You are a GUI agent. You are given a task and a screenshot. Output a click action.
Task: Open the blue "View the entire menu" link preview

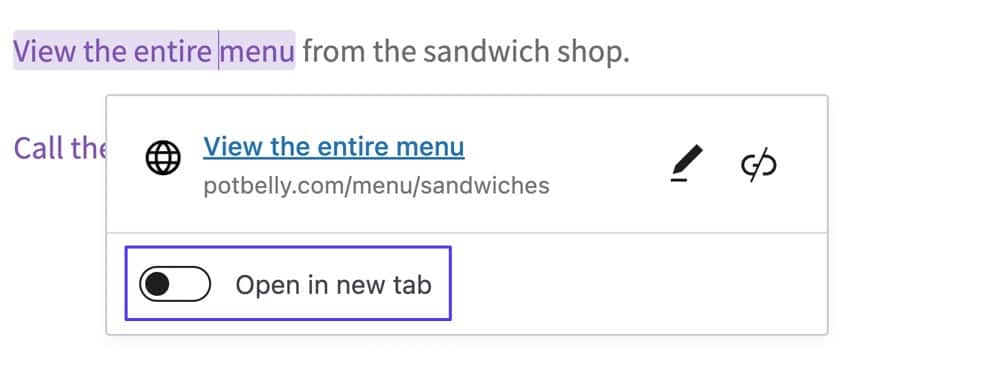[333, 147]
